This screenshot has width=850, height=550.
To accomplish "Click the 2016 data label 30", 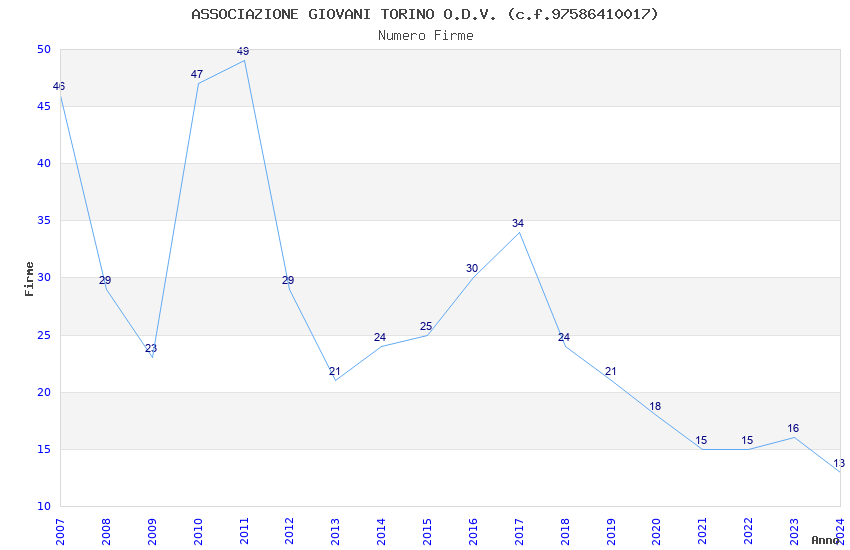I will [x=472, y=268].
